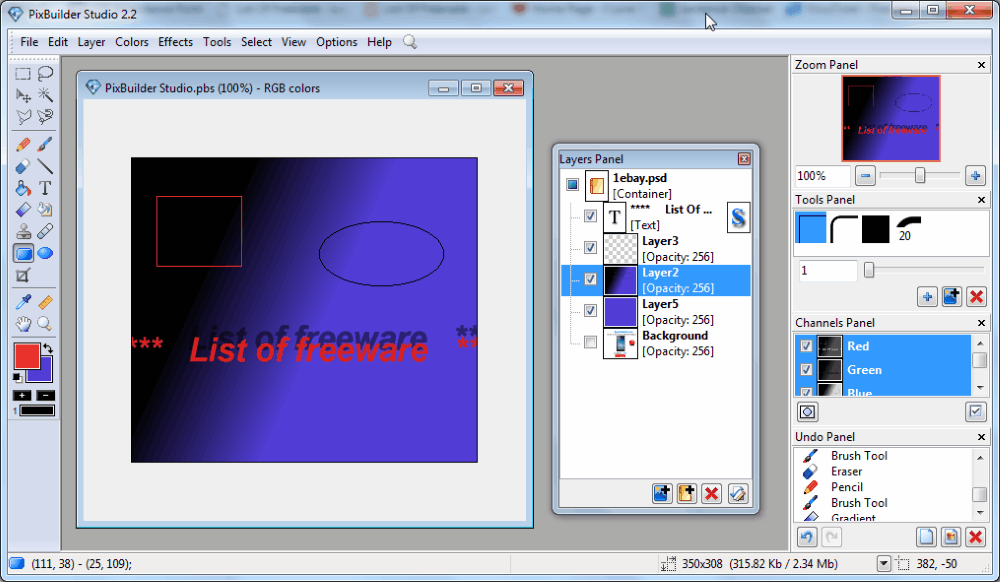
Task: Select the Rectangle shape tool
Action: coord(23,254)
